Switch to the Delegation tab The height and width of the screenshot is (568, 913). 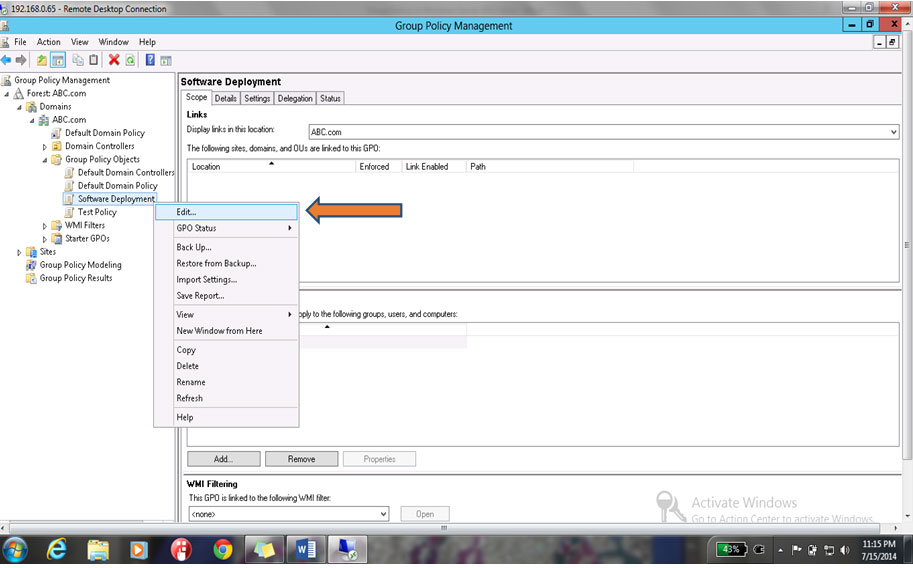click(x=295, y=98)
